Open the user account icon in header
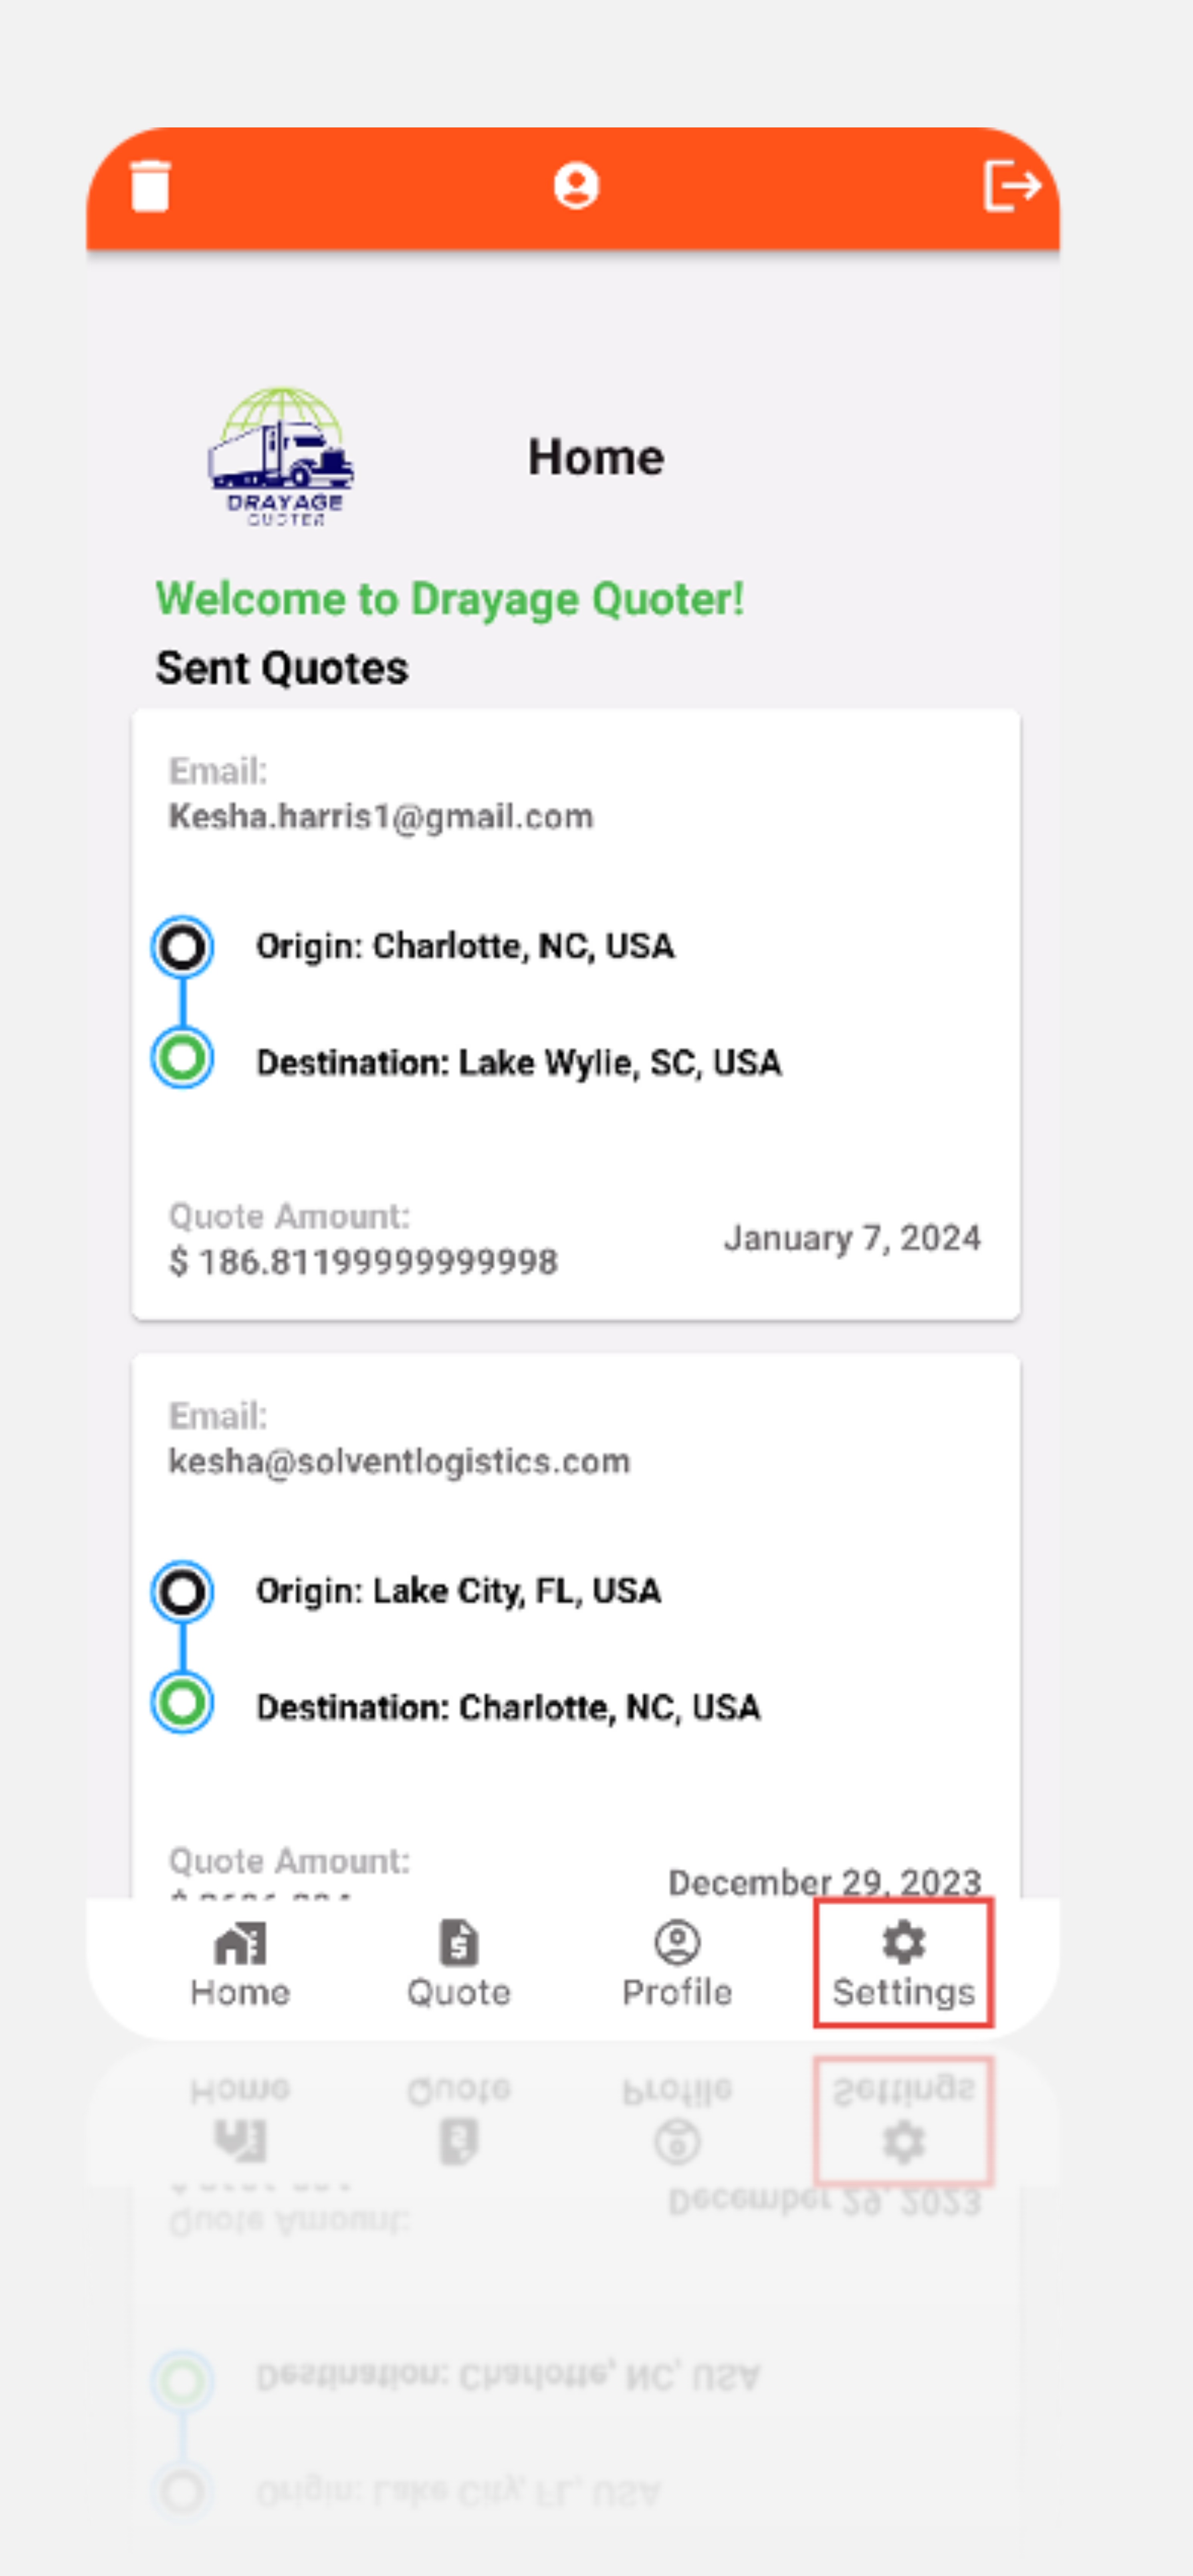The image size is (1193, 2576). 576,186
